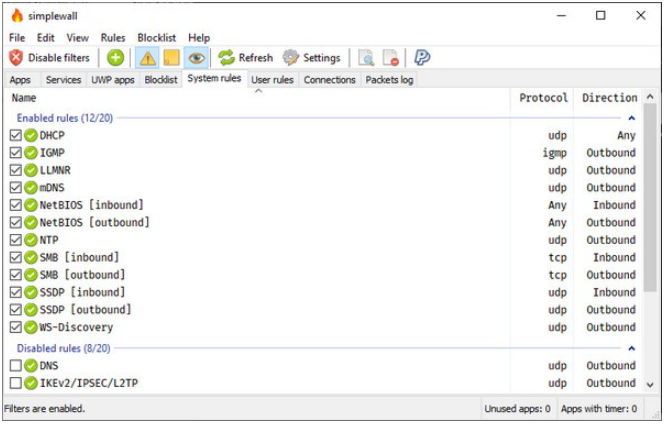Switch to the Packets log tab
The image size is (664, 425).
[390, 80]
